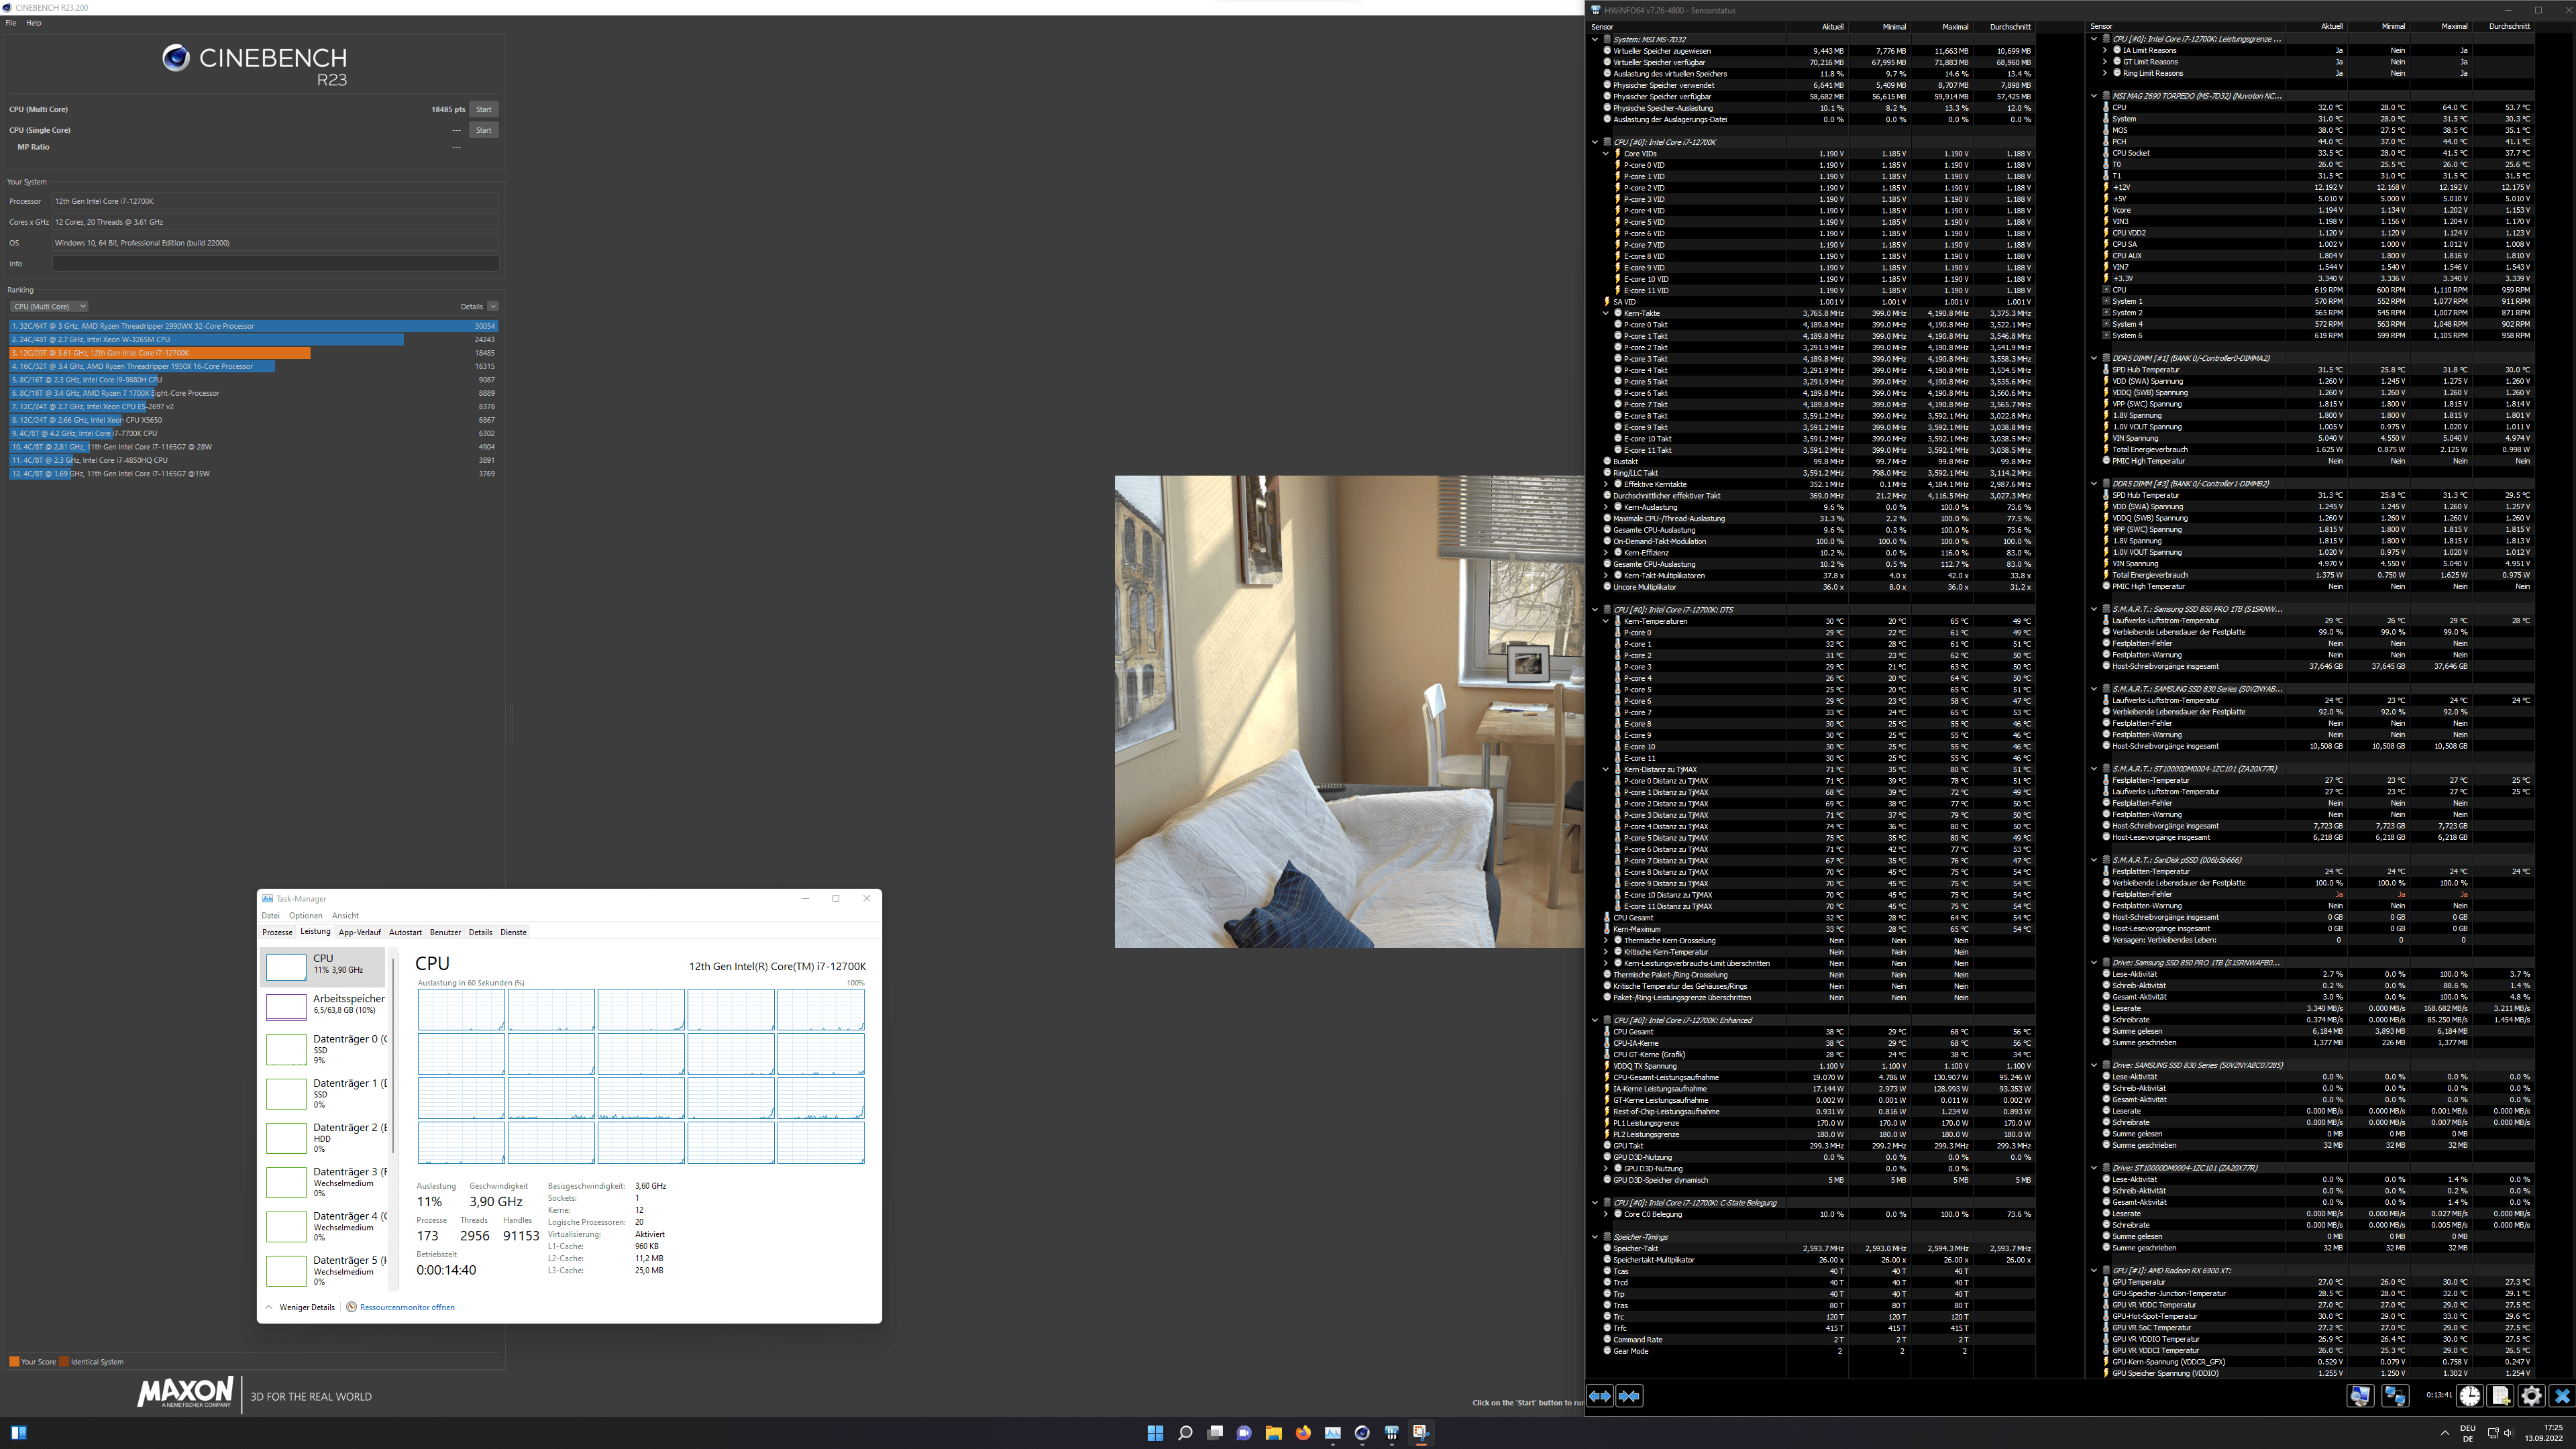Collapse the Kern-Takte tree node
This screenshot has height=1449, width=2576.
click(1606, 313)
